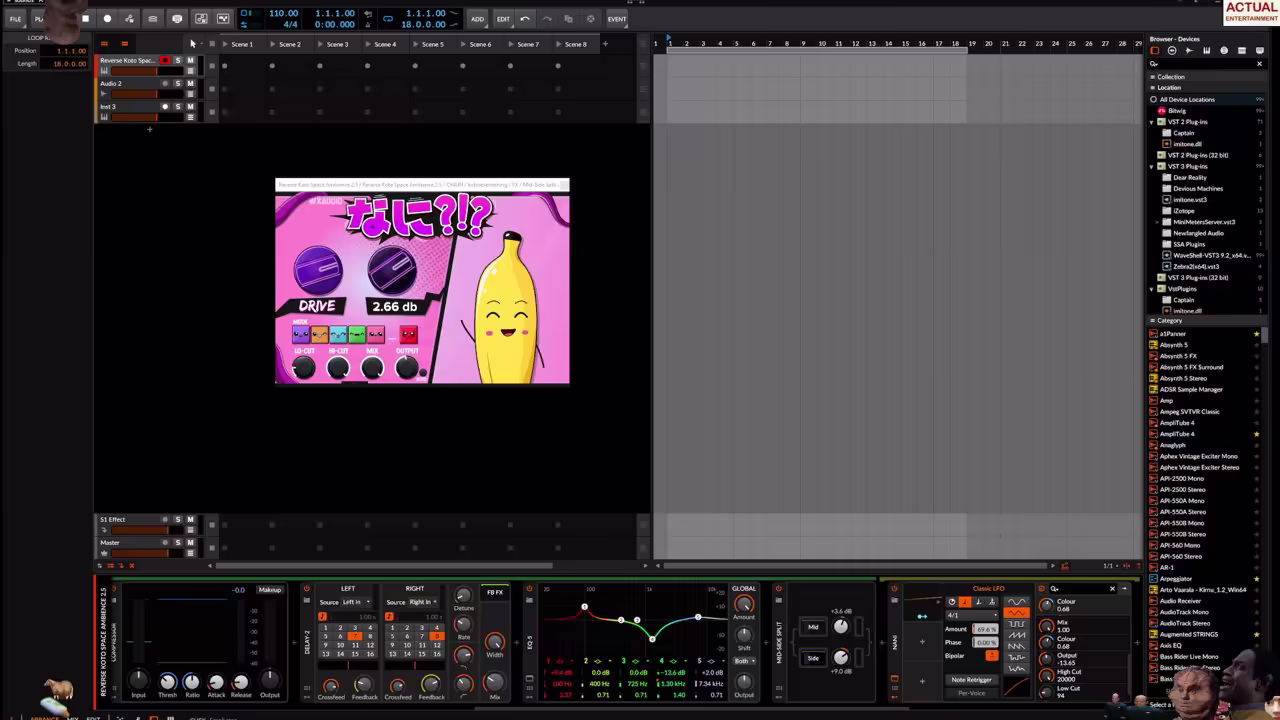Viewport: 1280px width, 720px height.
Task: Select Amp device in category list
Action: tap(1166, 401)
